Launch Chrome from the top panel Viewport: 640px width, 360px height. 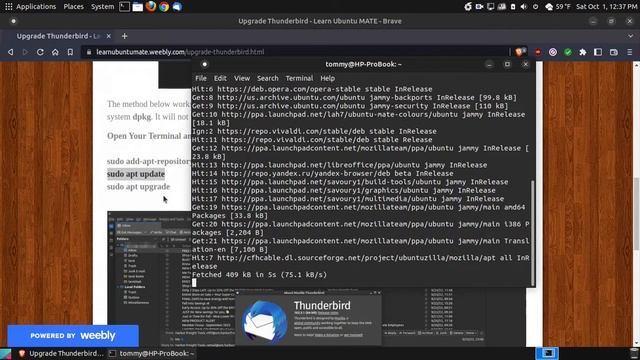164,7
